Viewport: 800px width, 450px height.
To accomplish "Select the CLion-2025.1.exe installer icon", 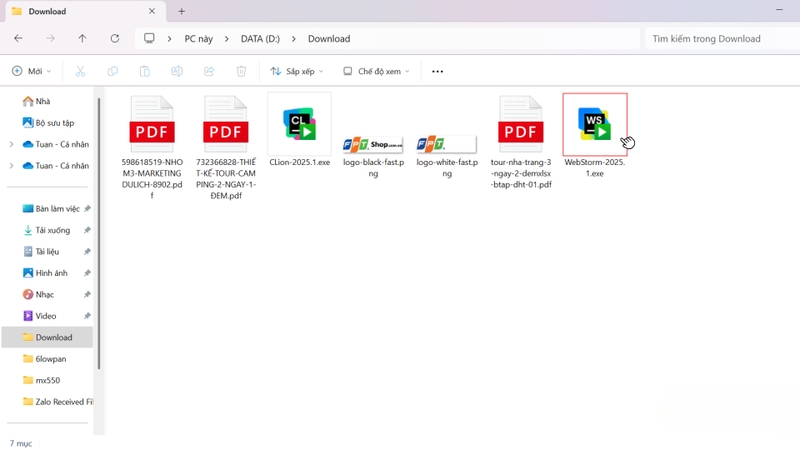I will point(299,124).
